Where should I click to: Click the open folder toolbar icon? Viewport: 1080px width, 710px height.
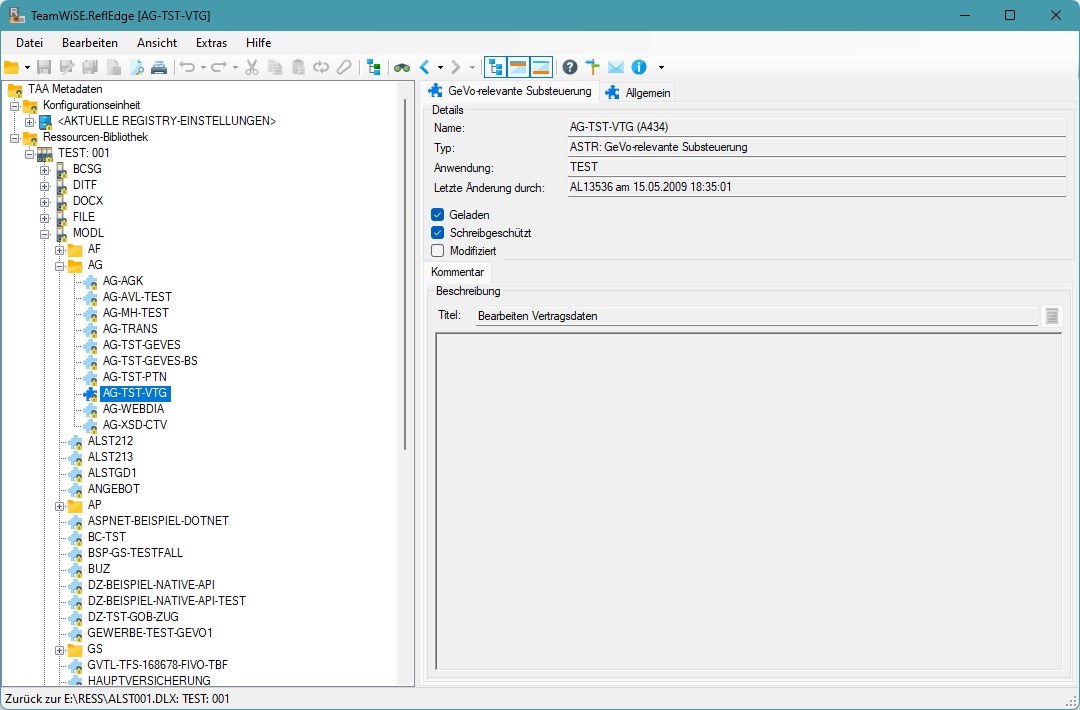pyautogui.click(x=11, y=67)
